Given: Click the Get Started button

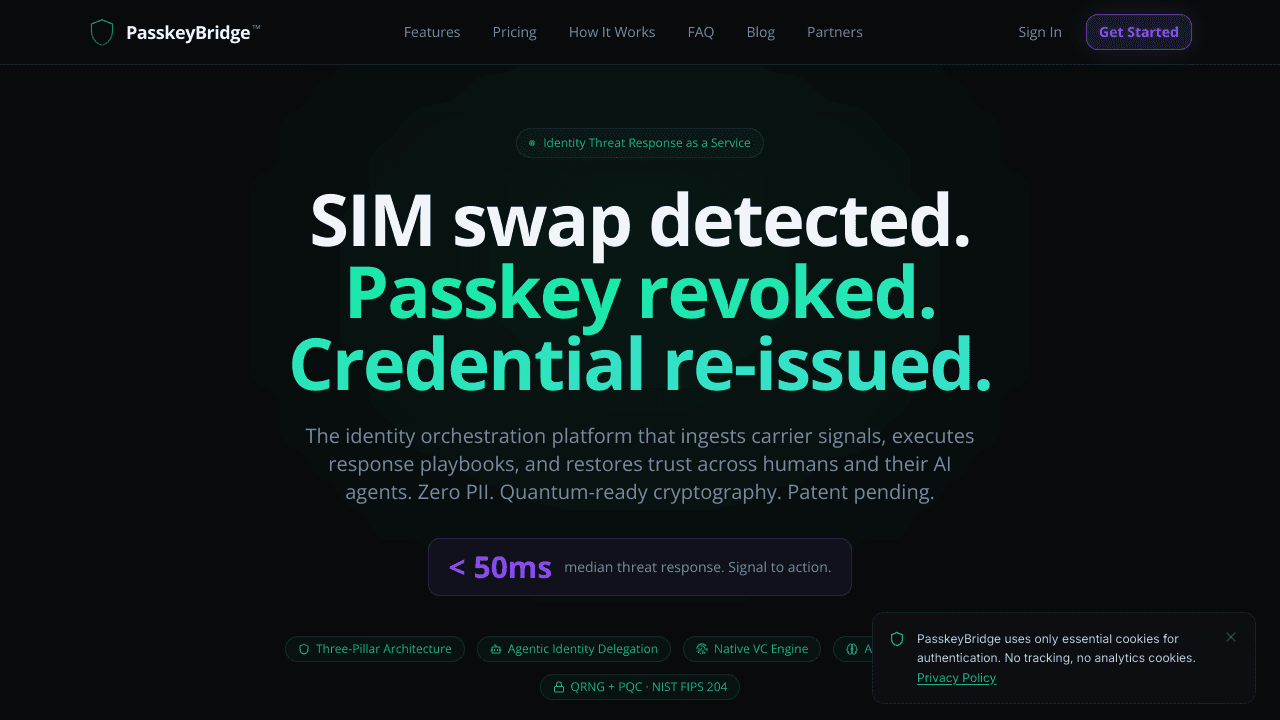Looking at the screenshot, I should click(x=1139, y=32).
